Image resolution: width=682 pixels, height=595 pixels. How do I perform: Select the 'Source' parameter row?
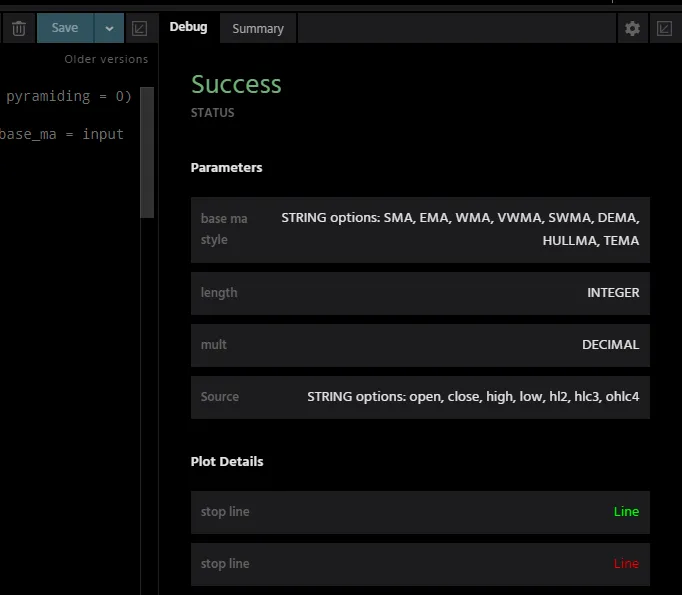coord(420,397)
